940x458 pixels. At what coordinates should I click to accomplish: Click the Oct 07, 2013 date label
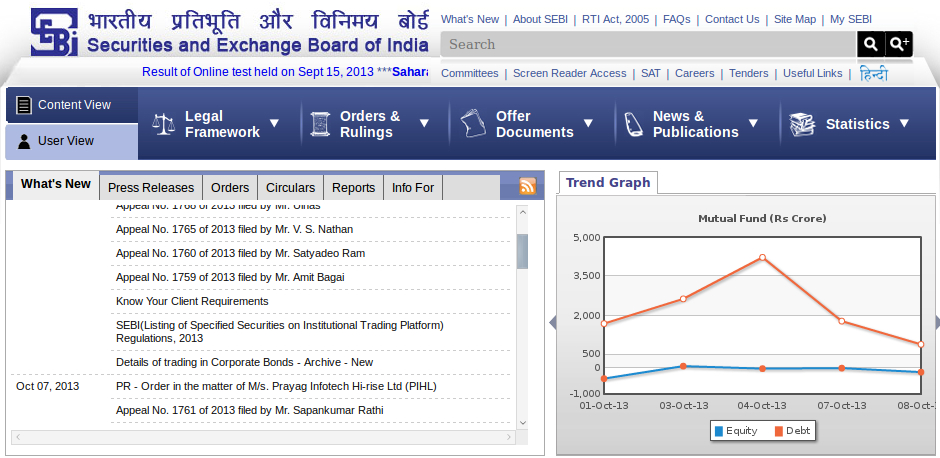47,387
